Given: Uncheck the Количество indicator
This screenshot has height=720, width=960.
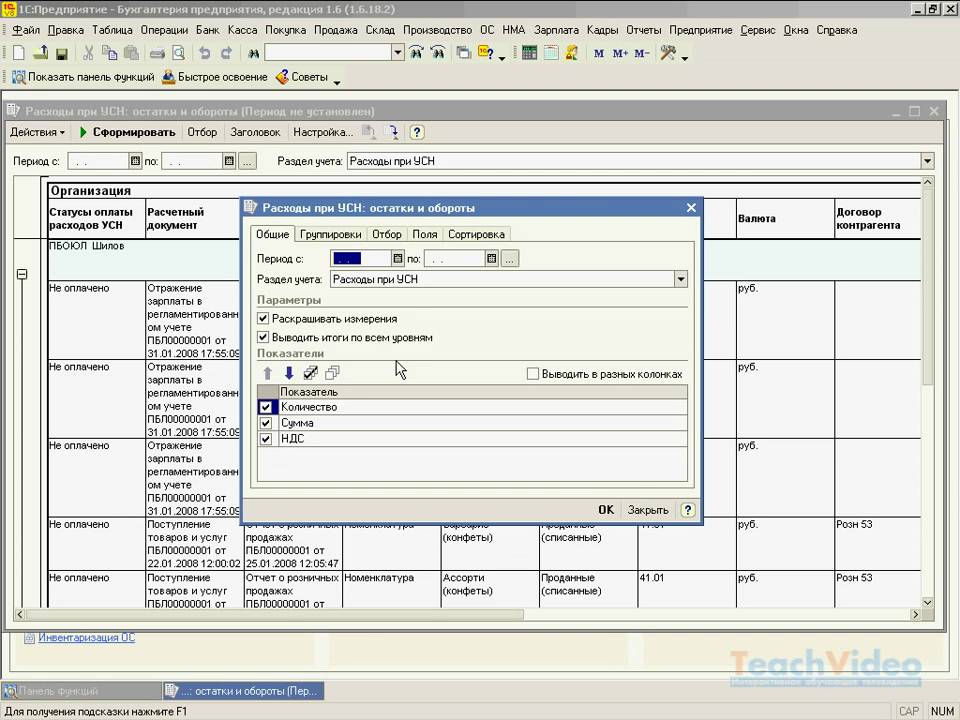Looking at the screenshot, I should coord(266,407).
